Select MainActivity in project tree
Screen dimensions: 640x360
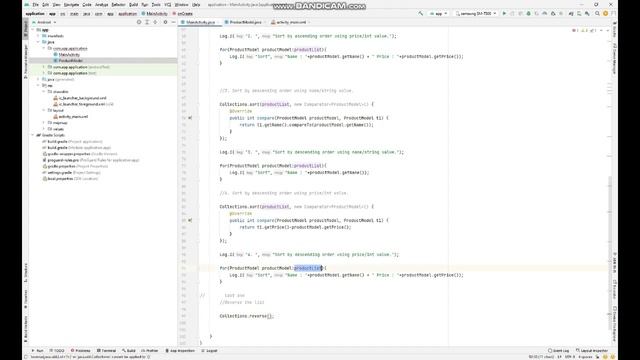(69, 54)
